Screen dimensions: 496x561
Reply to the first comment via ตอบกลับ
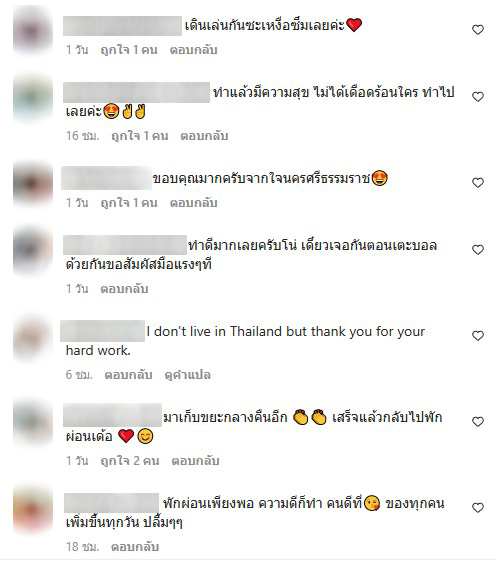[x=194, y=50]
